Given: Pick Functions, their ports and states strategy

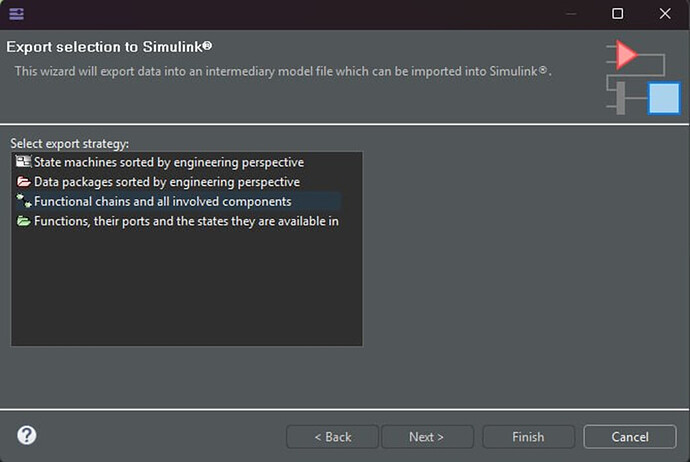Looking at the screenshot, I should click(x=186, y=221).
